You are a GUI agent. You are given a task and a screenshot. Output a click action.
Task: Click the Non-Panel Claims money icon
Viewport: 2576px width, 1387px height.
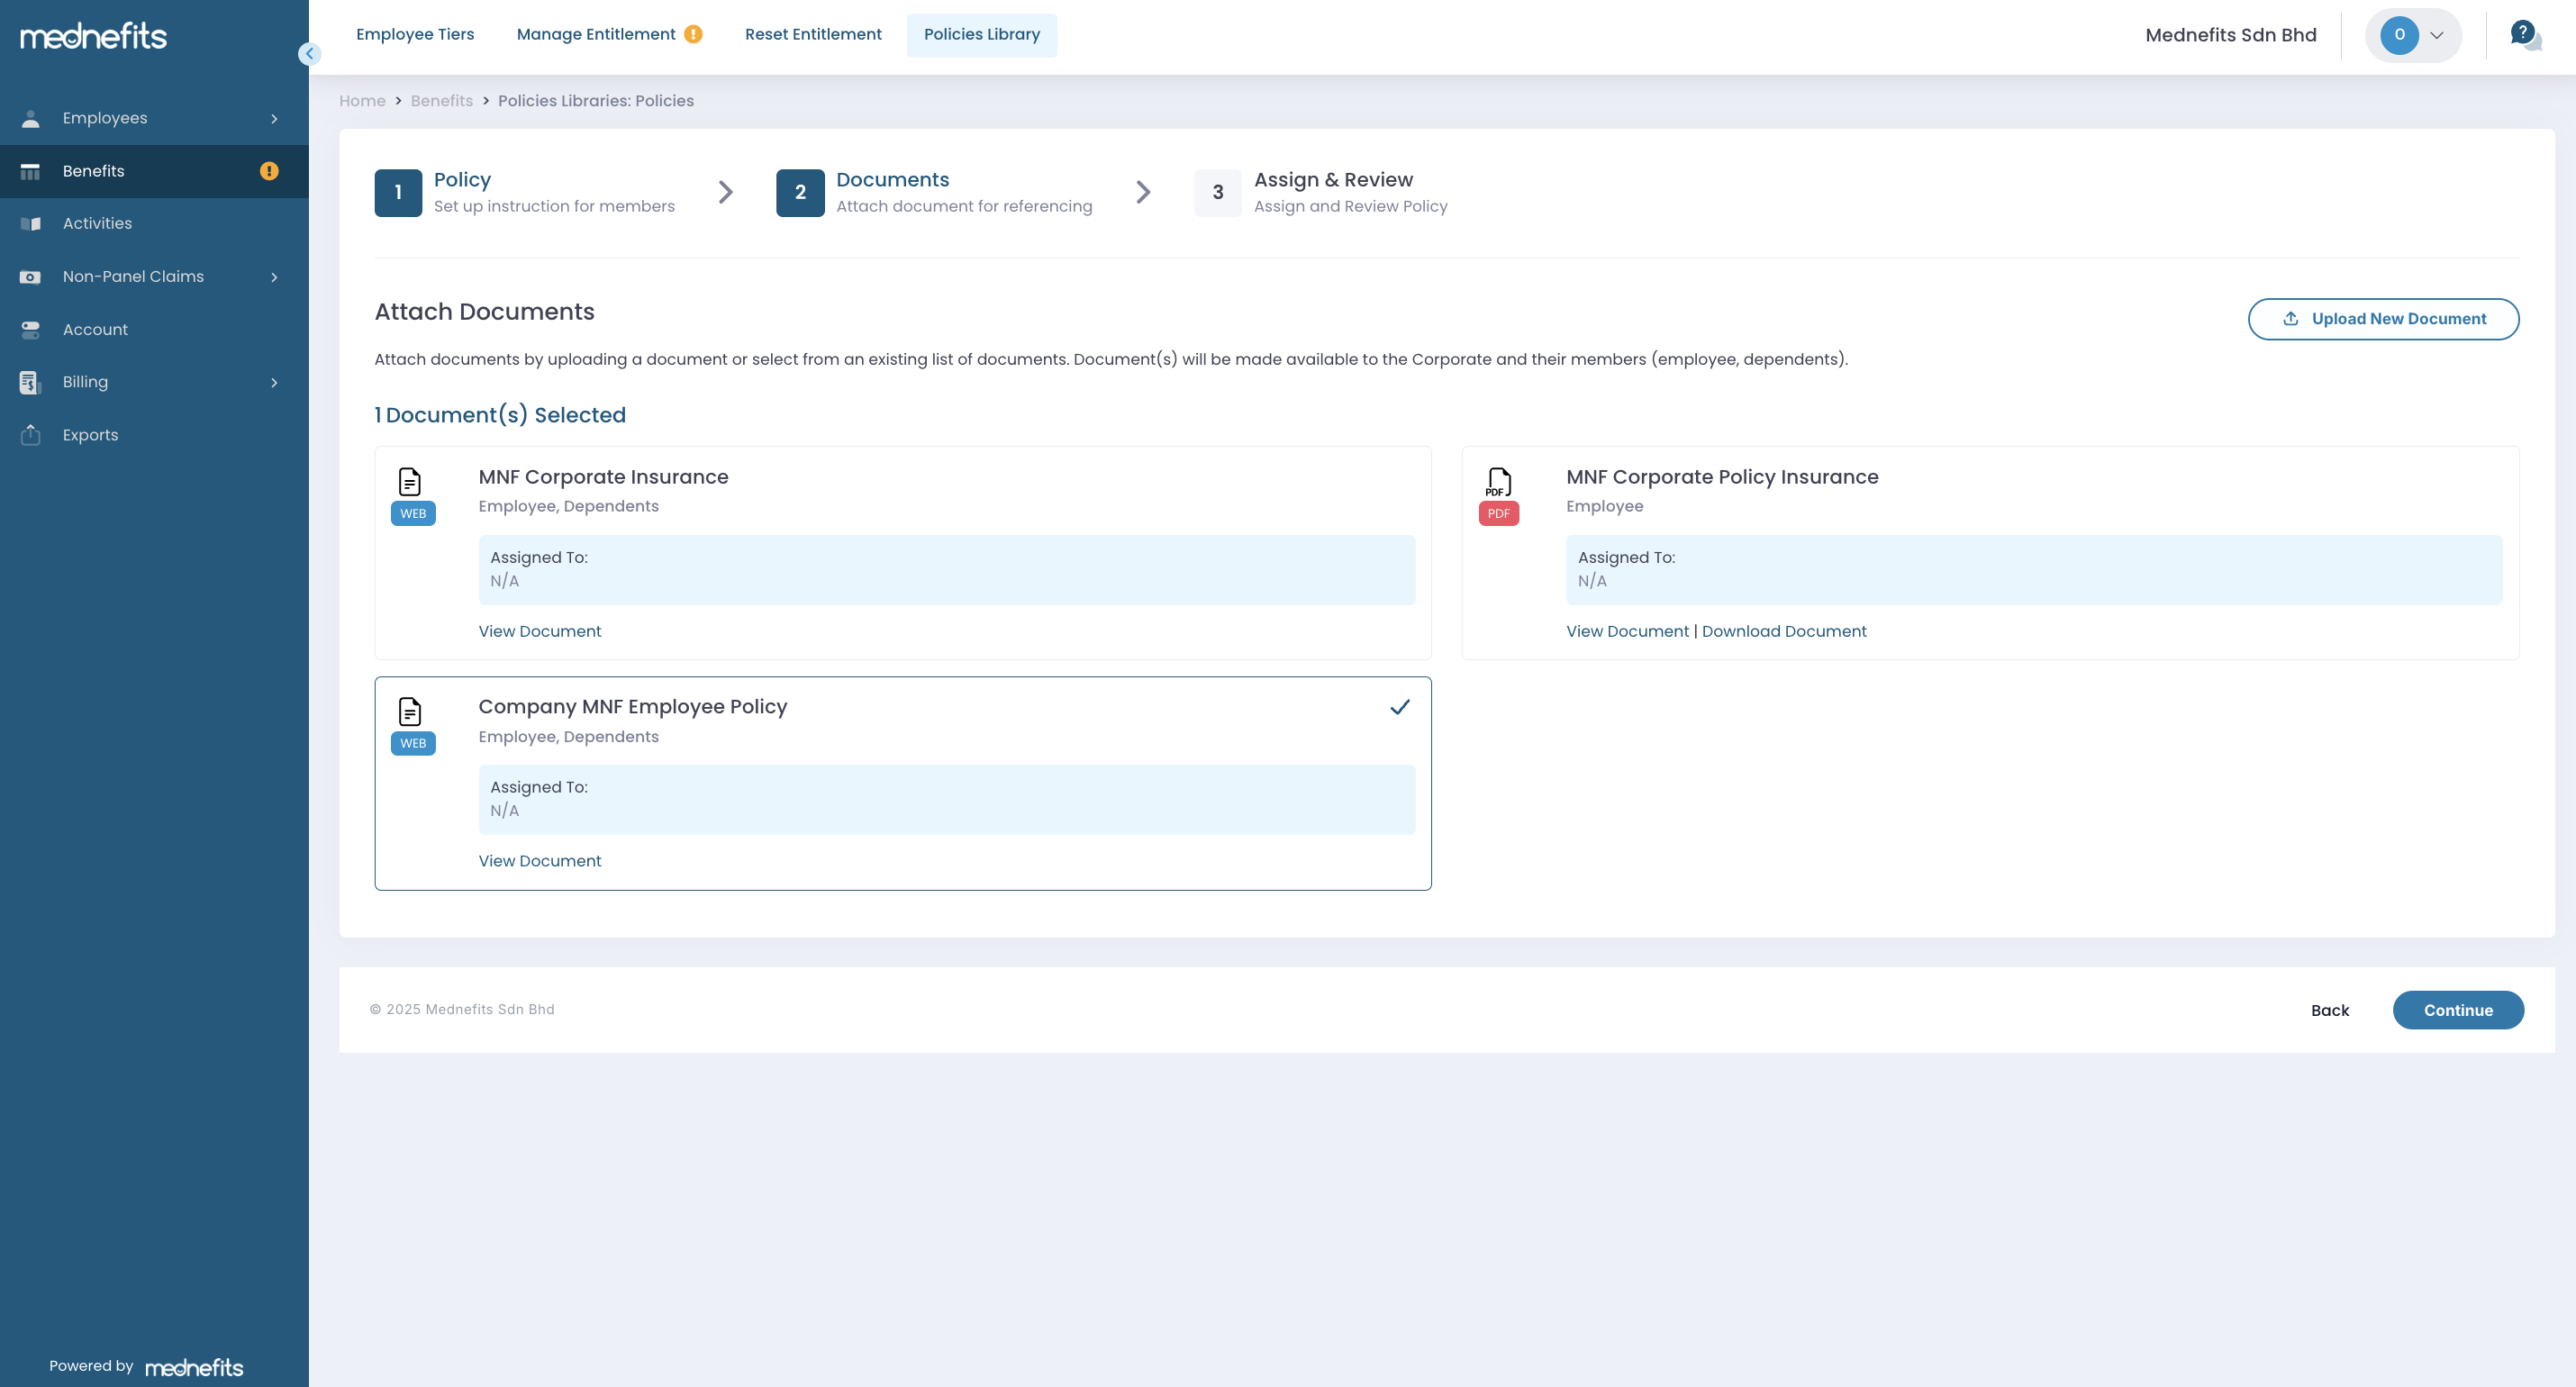coord(31,277)
